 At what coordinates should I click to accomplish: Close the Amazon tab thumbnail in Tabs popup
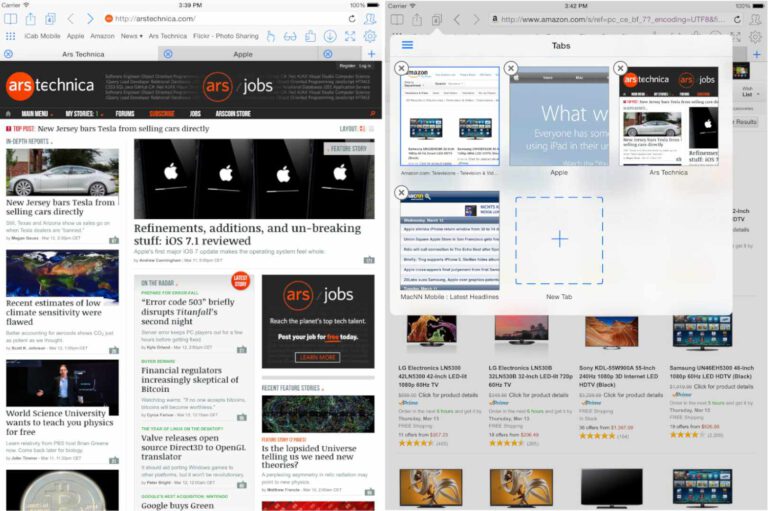click(x=402, y=68)
